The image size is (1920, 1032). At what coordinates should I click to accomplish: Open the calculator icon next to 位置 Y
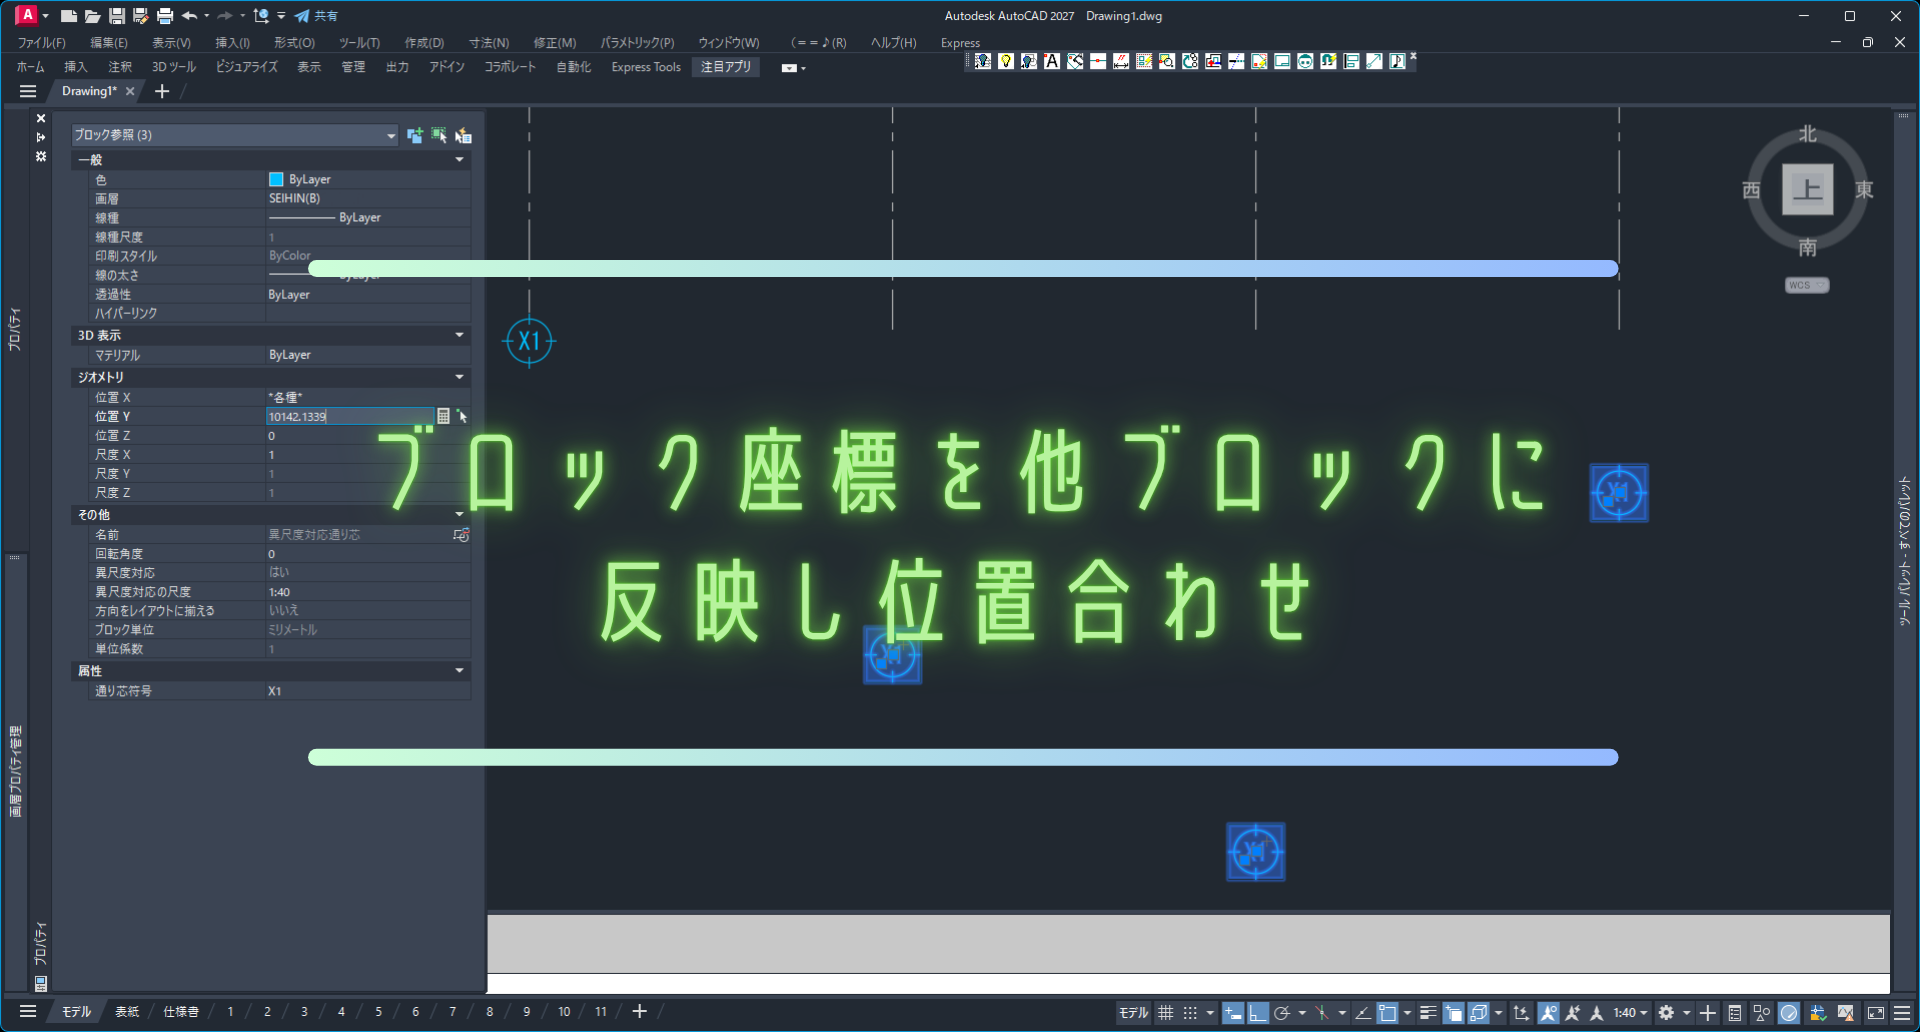pos(443,416)
